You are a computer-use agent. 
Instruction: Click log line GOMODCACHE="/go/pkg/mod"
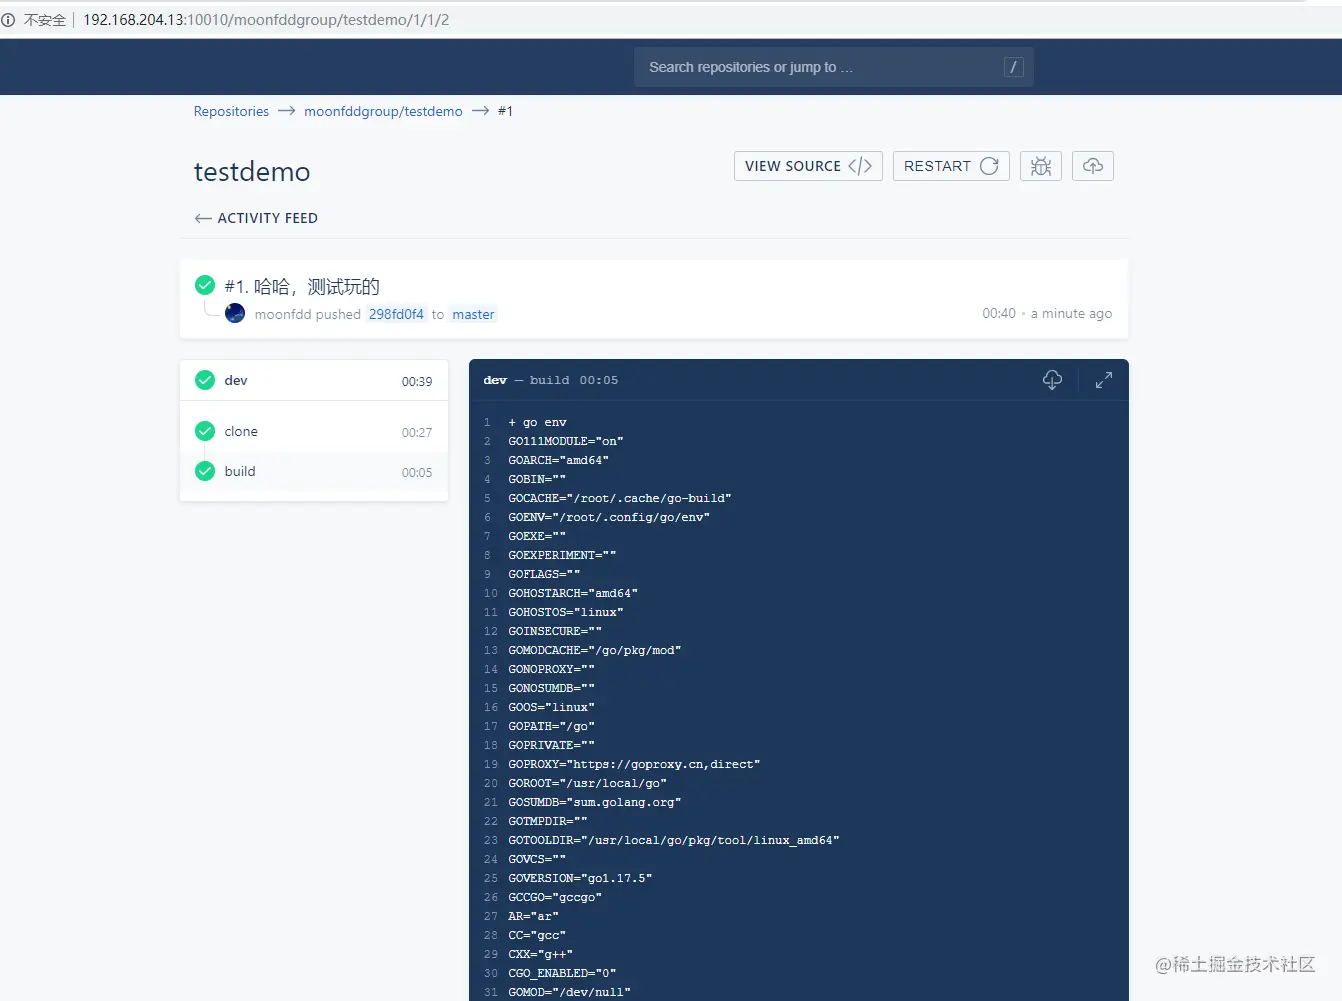coord(594,650)
